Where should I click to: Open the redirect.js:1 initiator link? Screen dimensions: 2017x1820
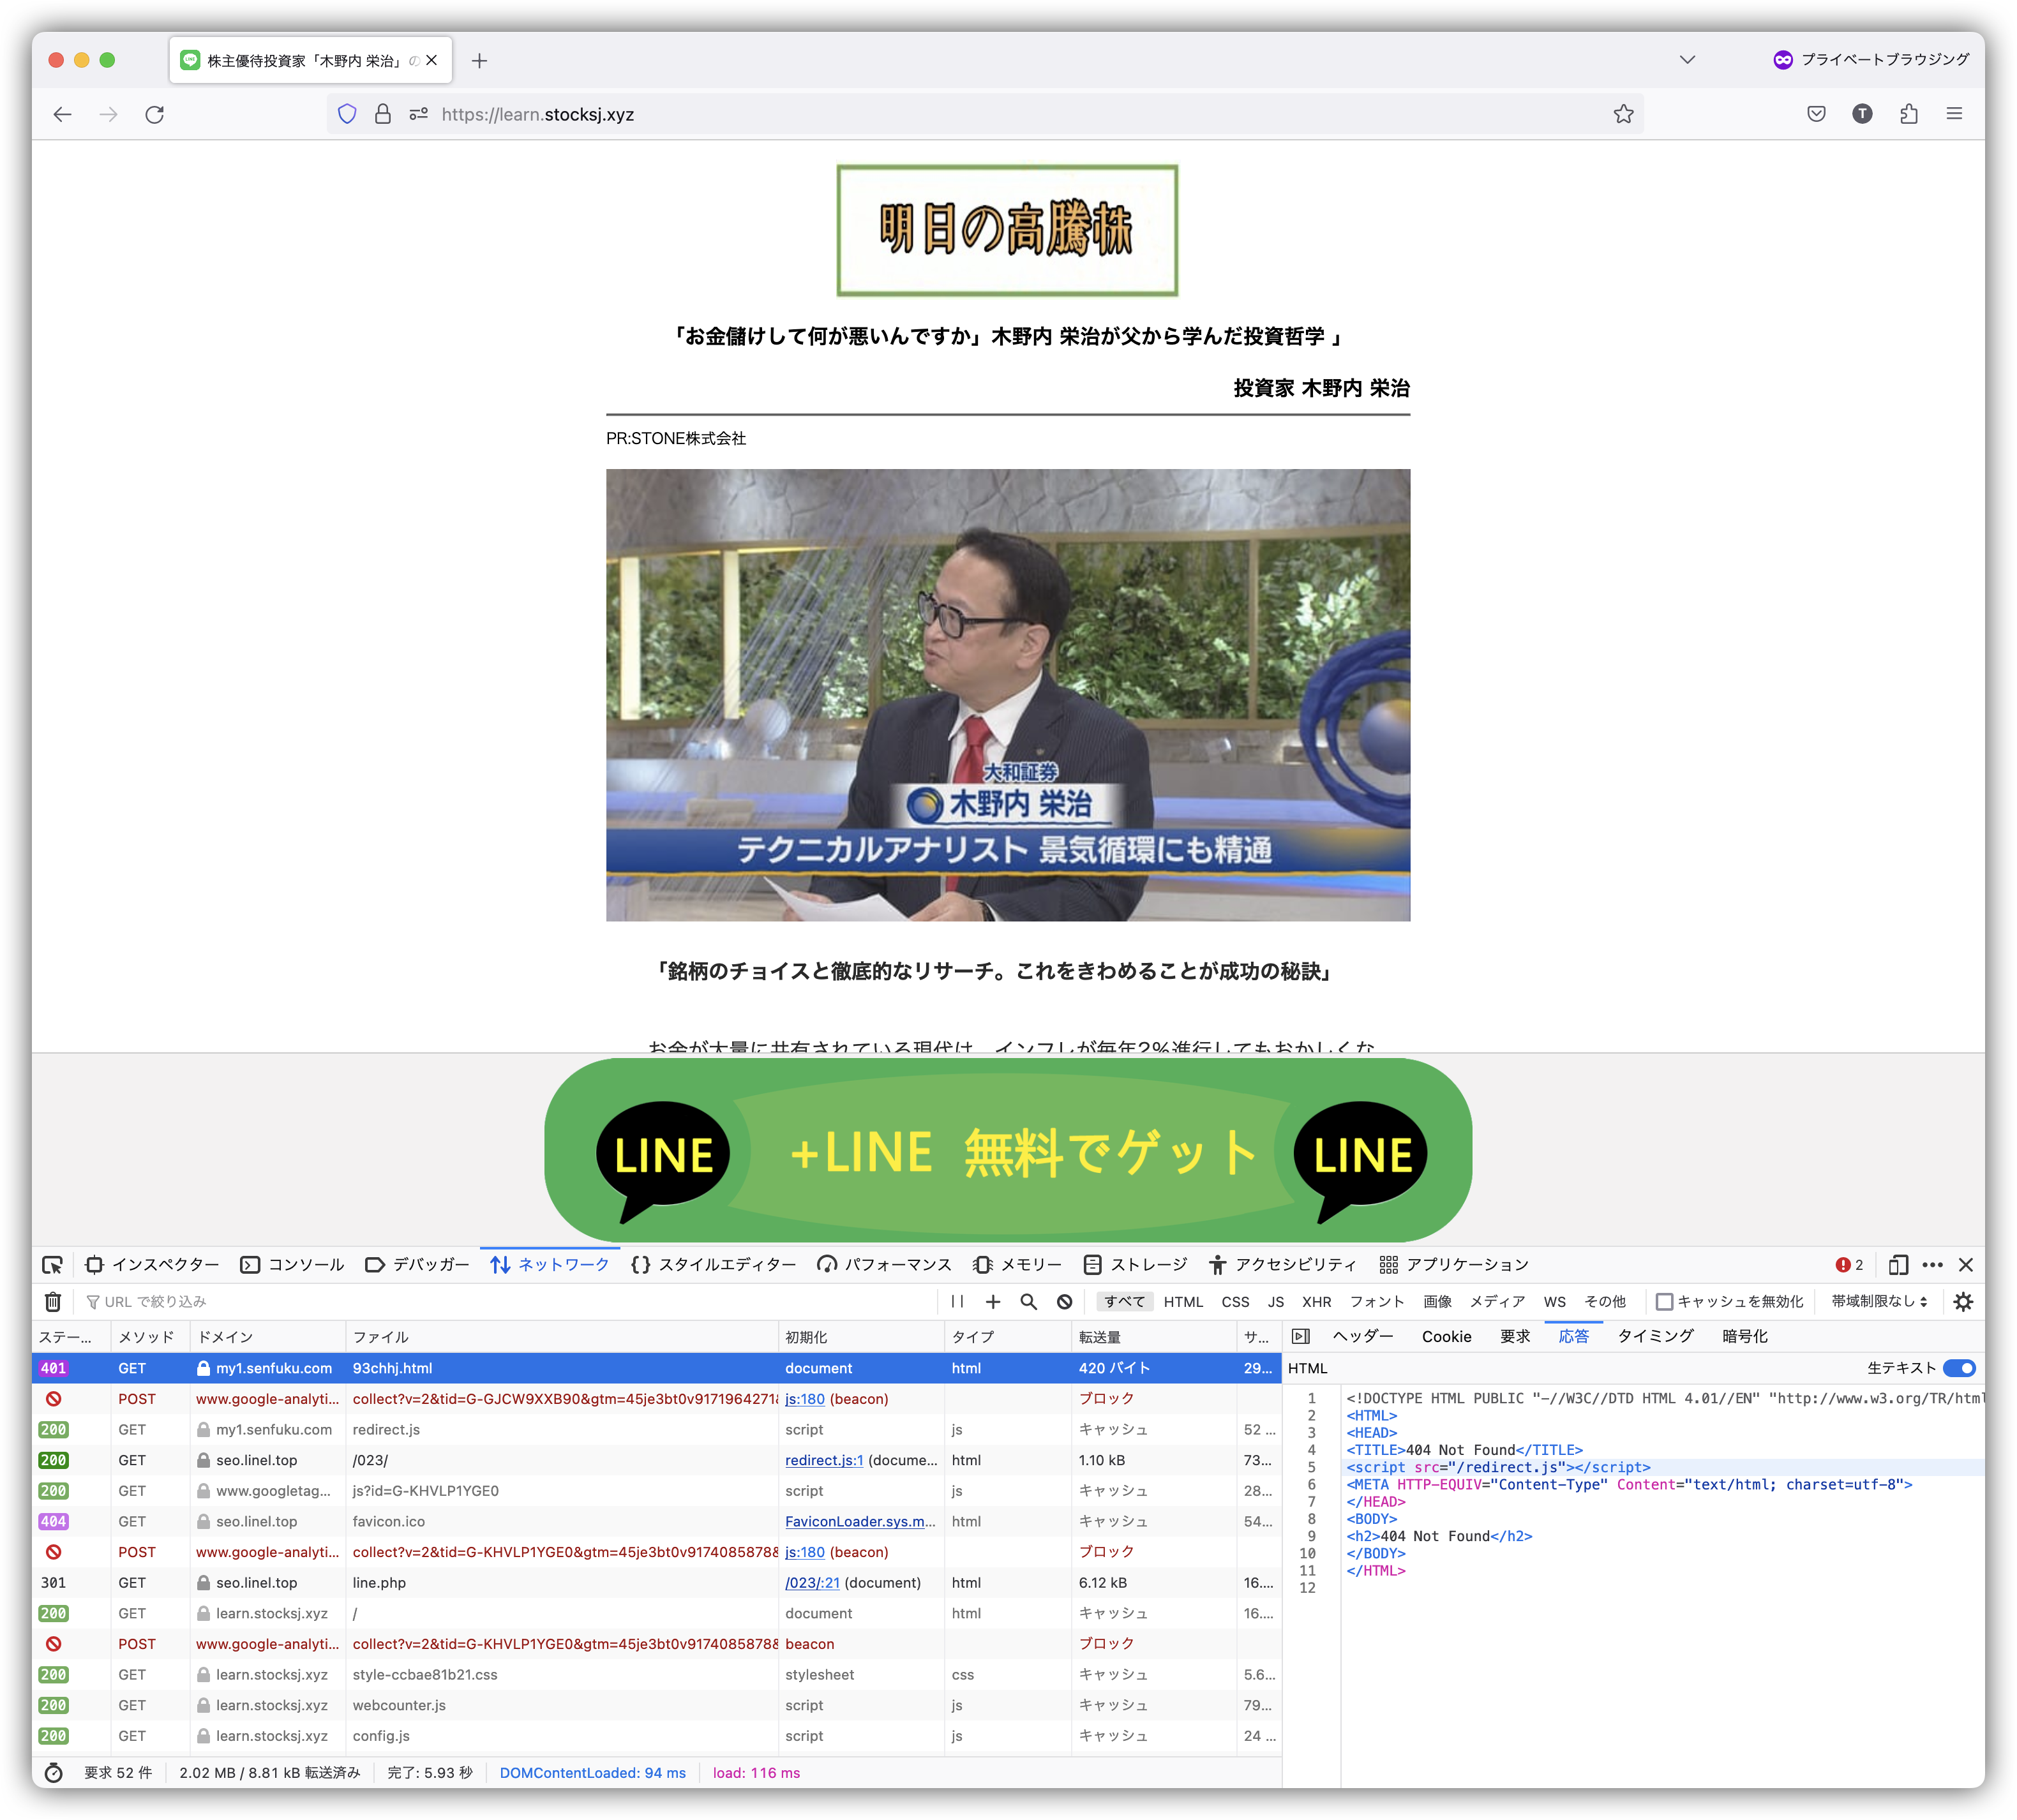[824, 1460]
